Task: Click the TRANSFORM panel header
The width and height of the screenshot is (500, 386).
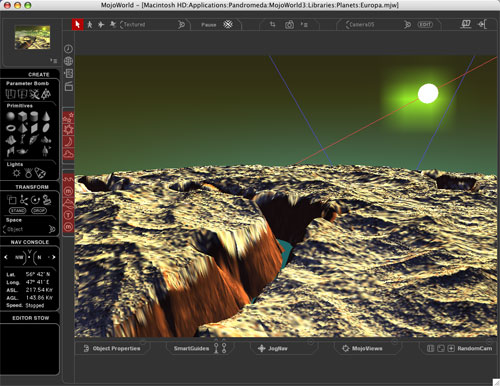Action: 32,187
